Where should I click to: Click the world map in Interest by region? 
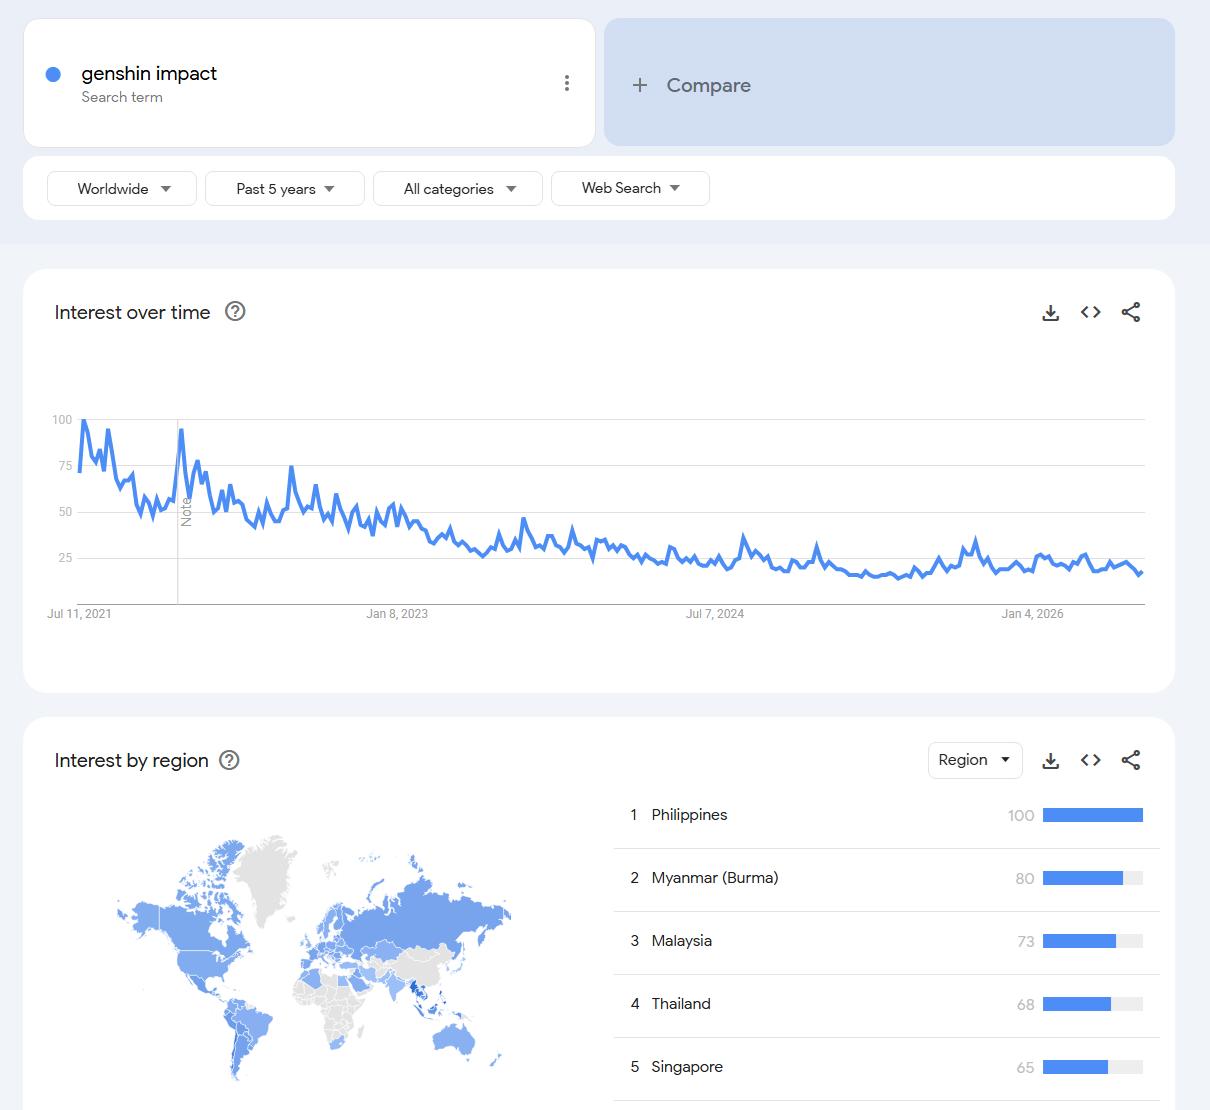(x=313, y=958)
